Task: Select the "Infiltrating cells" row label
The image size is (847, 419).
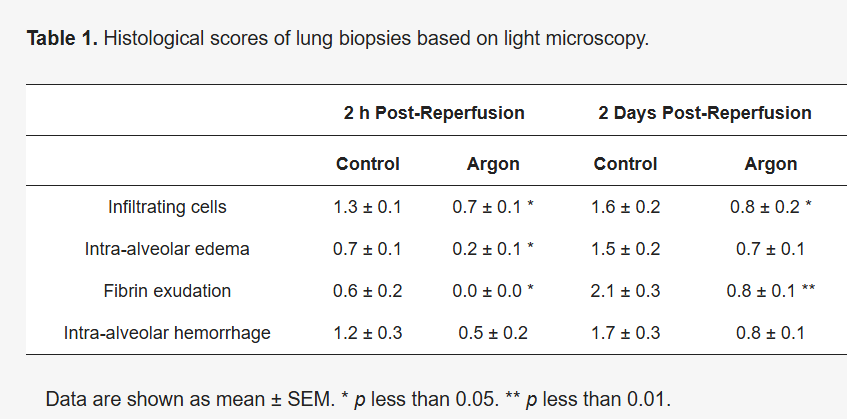Action: 167,208
